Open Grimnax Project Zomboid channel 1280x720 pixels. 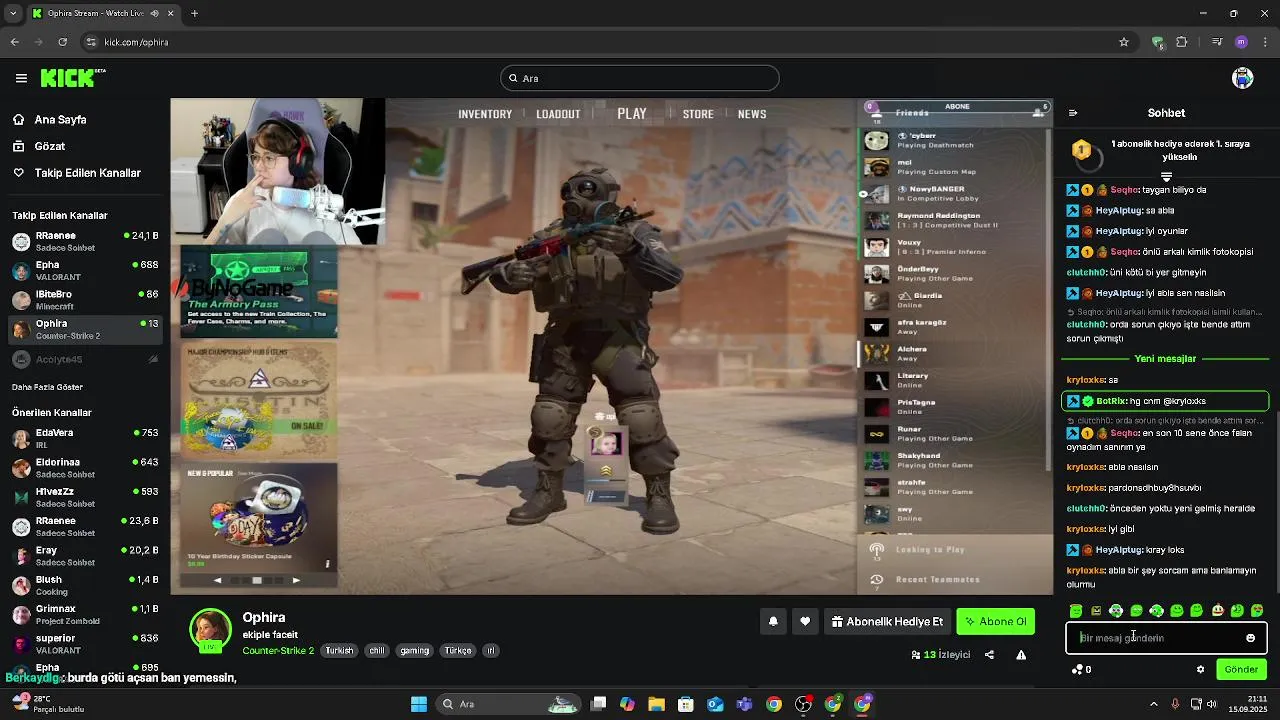pyautogui.click(x=84, y=614)
